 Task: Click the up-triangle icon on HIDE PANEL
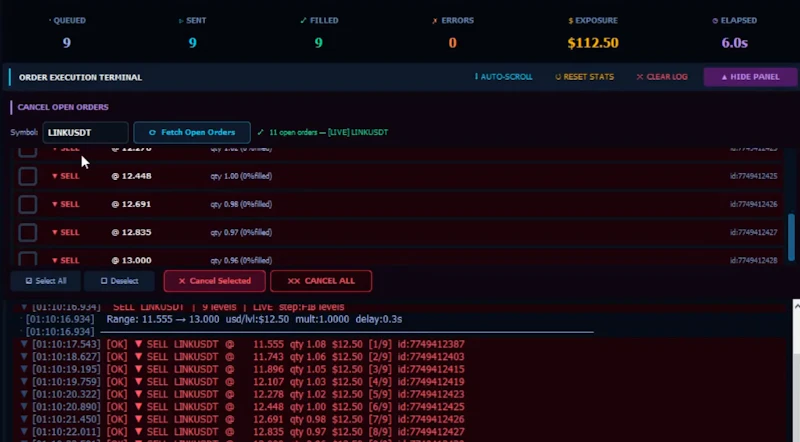pyautogui.click(x=724, y=77)
